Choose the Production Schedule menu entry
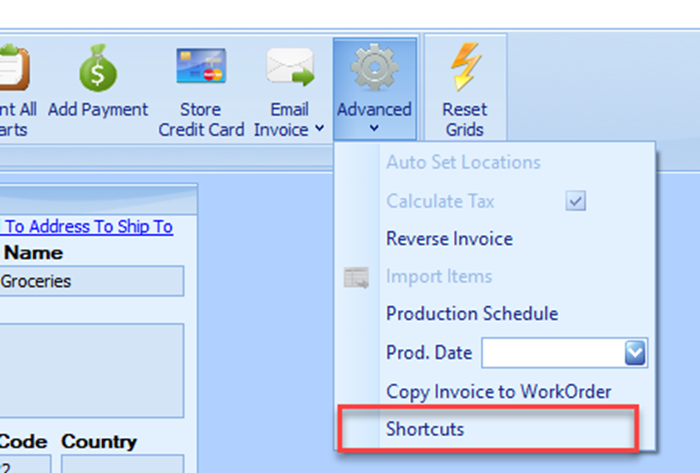The image size is (700, 473). [471, 314]
